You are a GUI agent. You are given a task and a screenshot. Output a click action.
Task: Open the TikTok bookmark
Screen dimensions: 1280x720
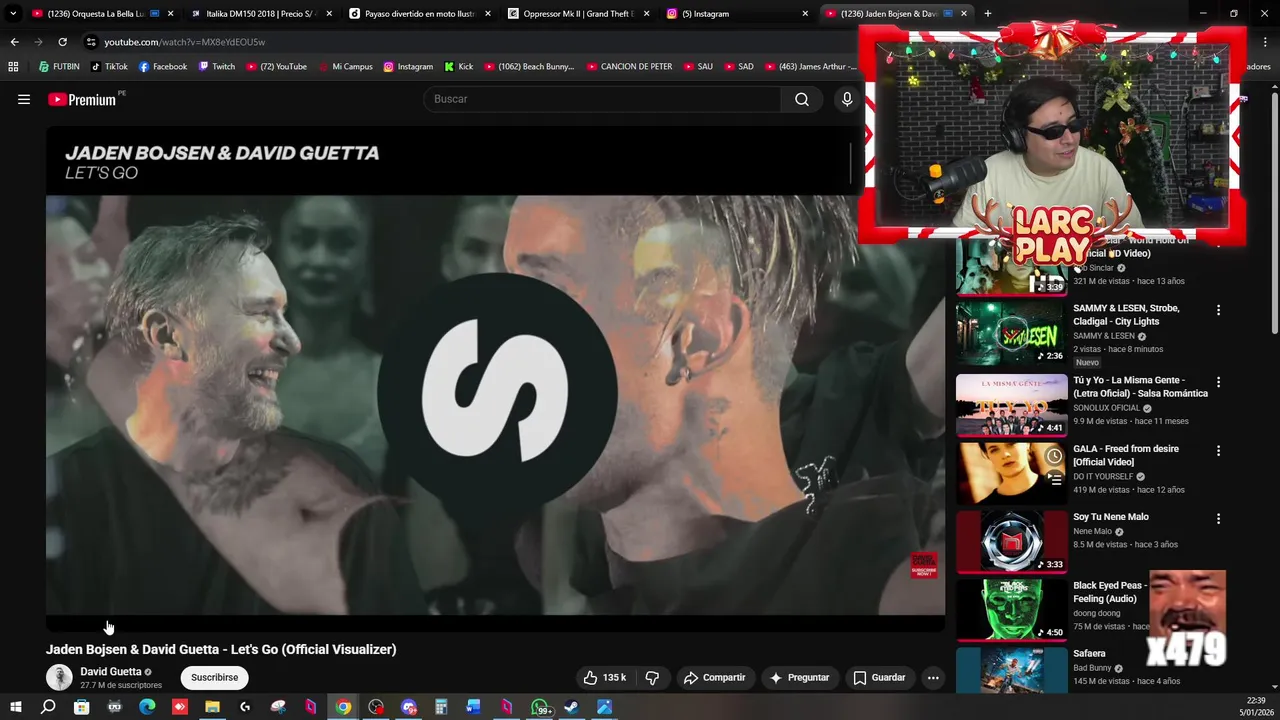[110, 67]
